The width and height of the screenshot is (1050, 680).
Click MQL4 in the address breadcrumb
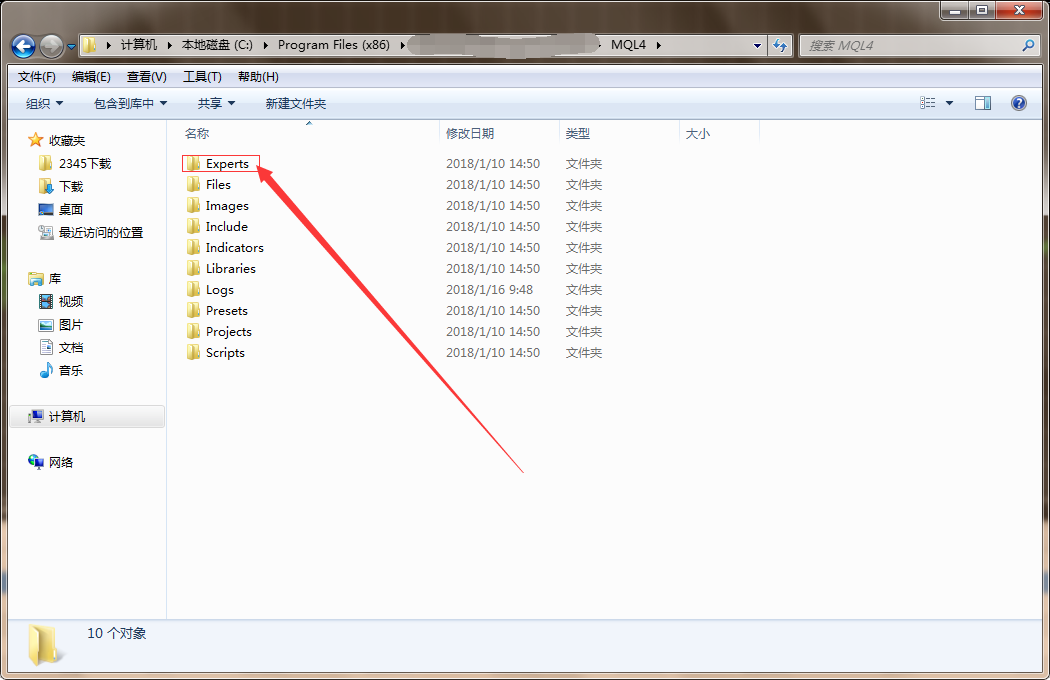click(x=629, y=45)
